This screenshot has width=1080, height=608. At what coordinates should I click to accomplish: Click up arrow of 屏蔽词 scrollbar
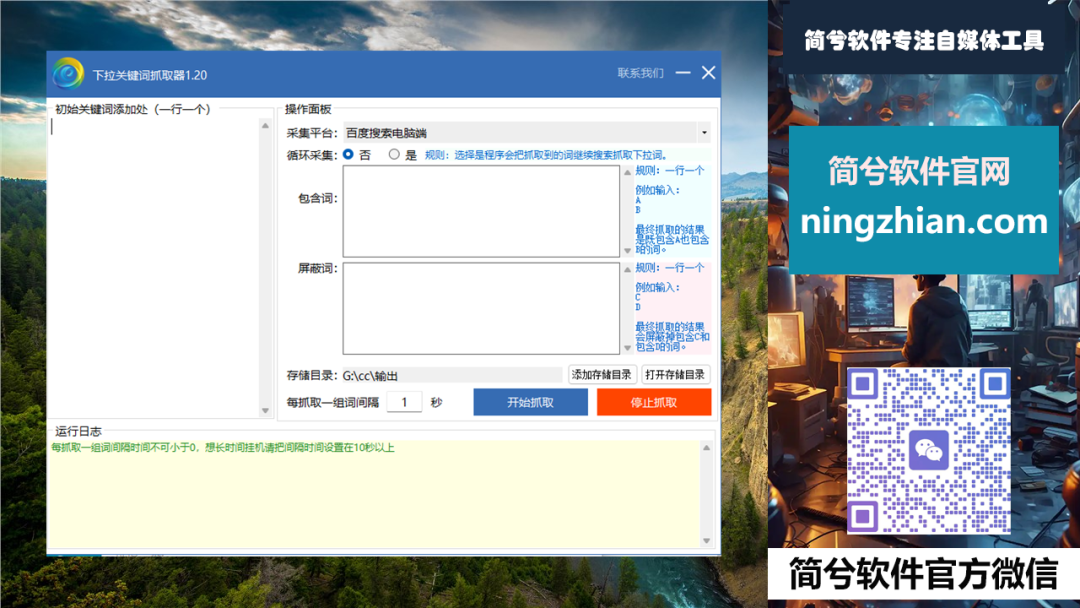(627, 269)
